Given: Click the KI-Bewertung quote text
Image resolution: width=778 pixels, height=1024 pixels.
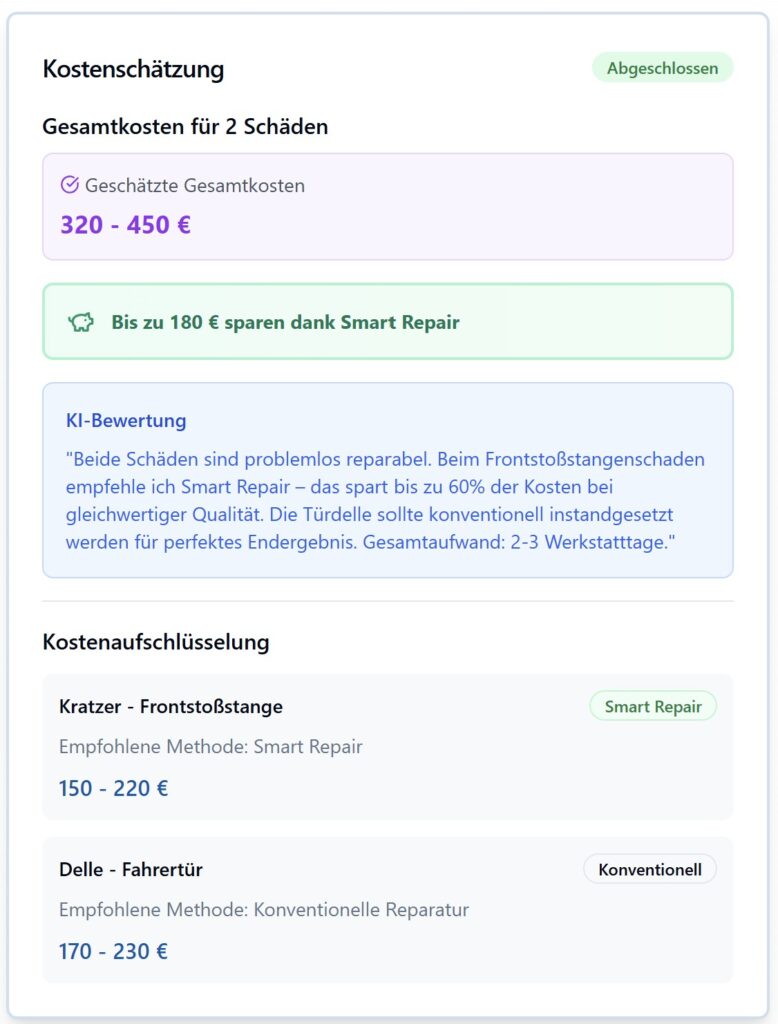Looking at the screenshot, I should 385,501.
